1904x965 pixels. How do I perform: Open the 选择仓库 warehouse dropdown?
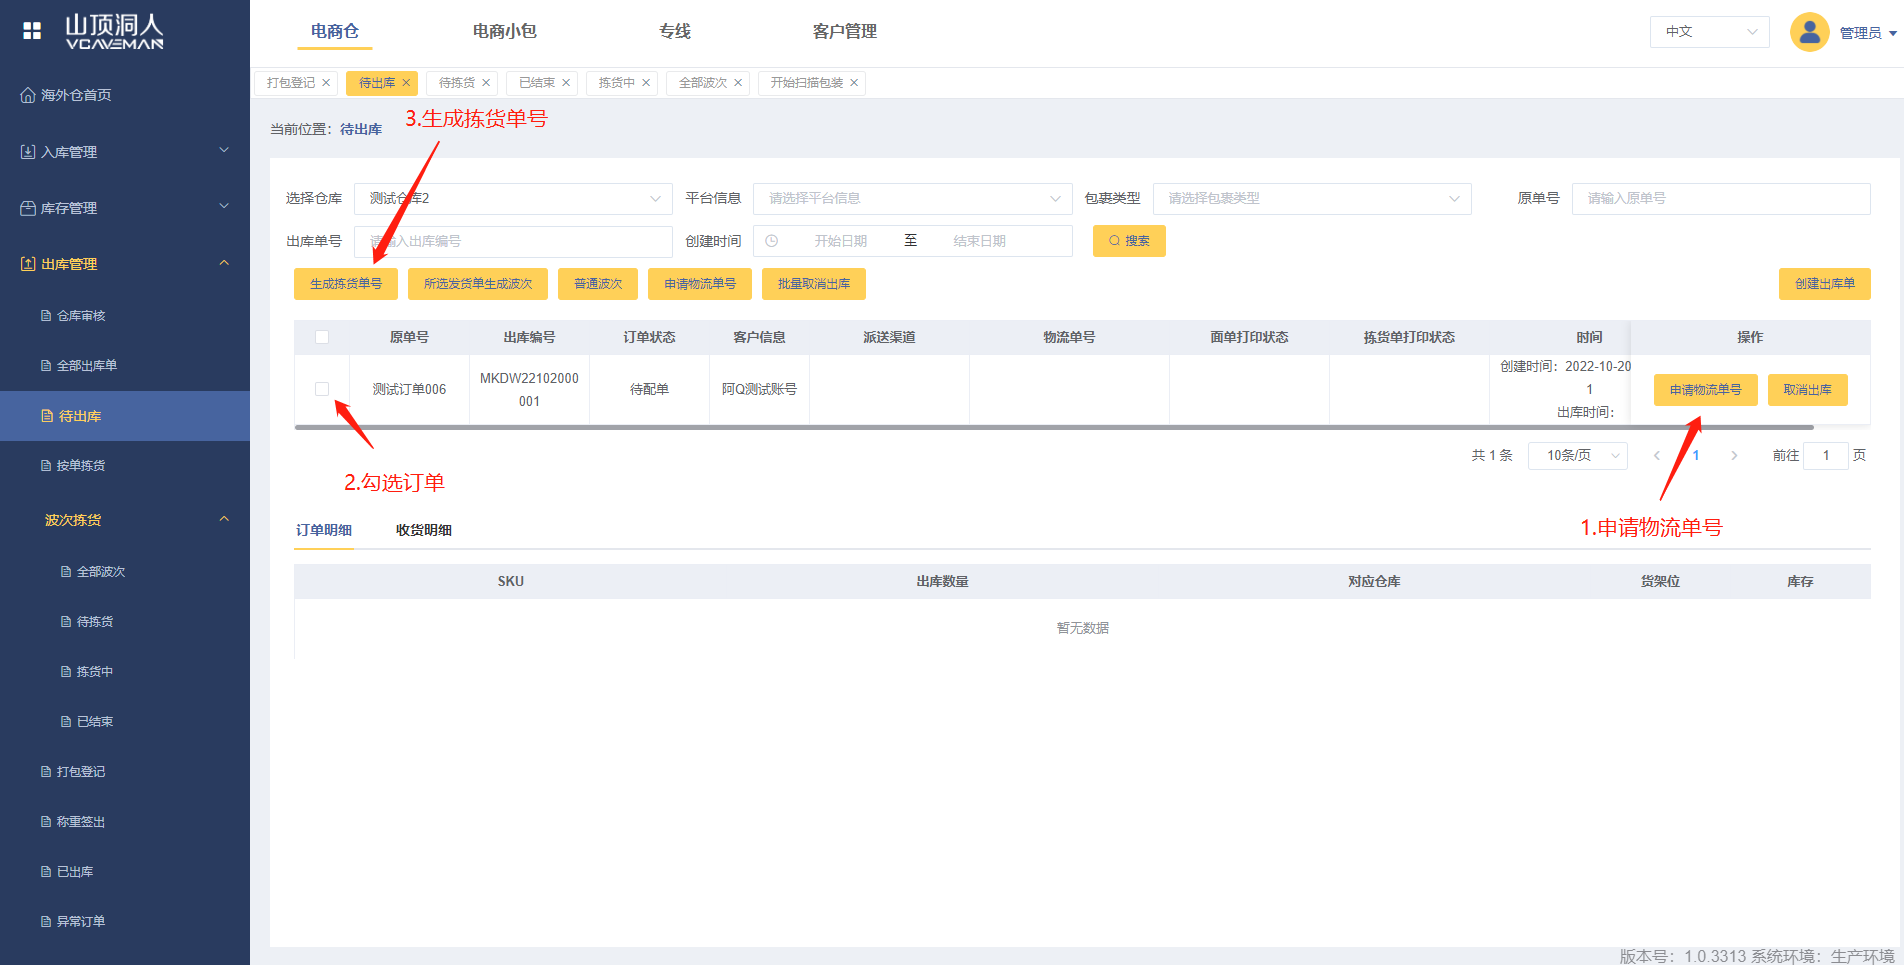512,199
